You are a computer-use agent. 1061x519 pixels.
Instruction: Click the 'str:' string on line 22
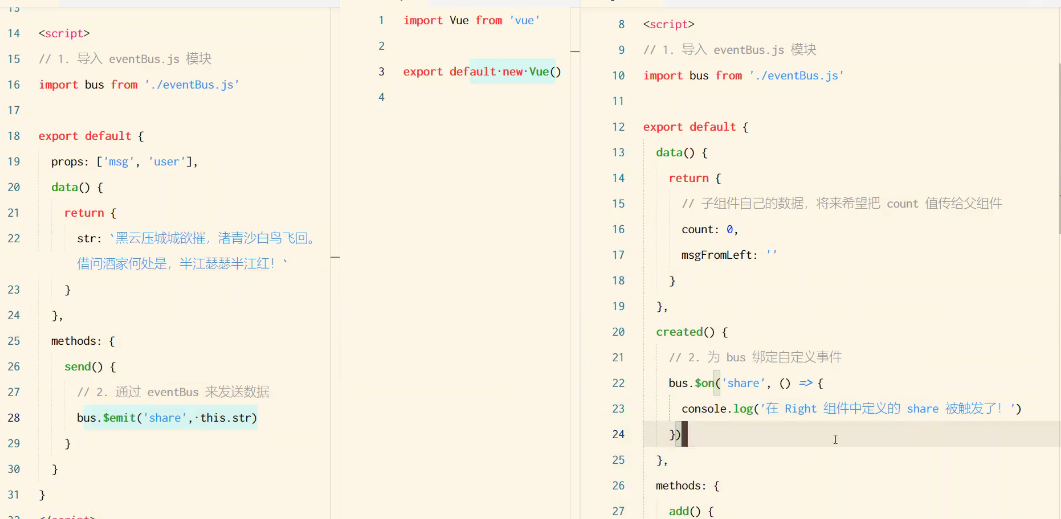196,238
